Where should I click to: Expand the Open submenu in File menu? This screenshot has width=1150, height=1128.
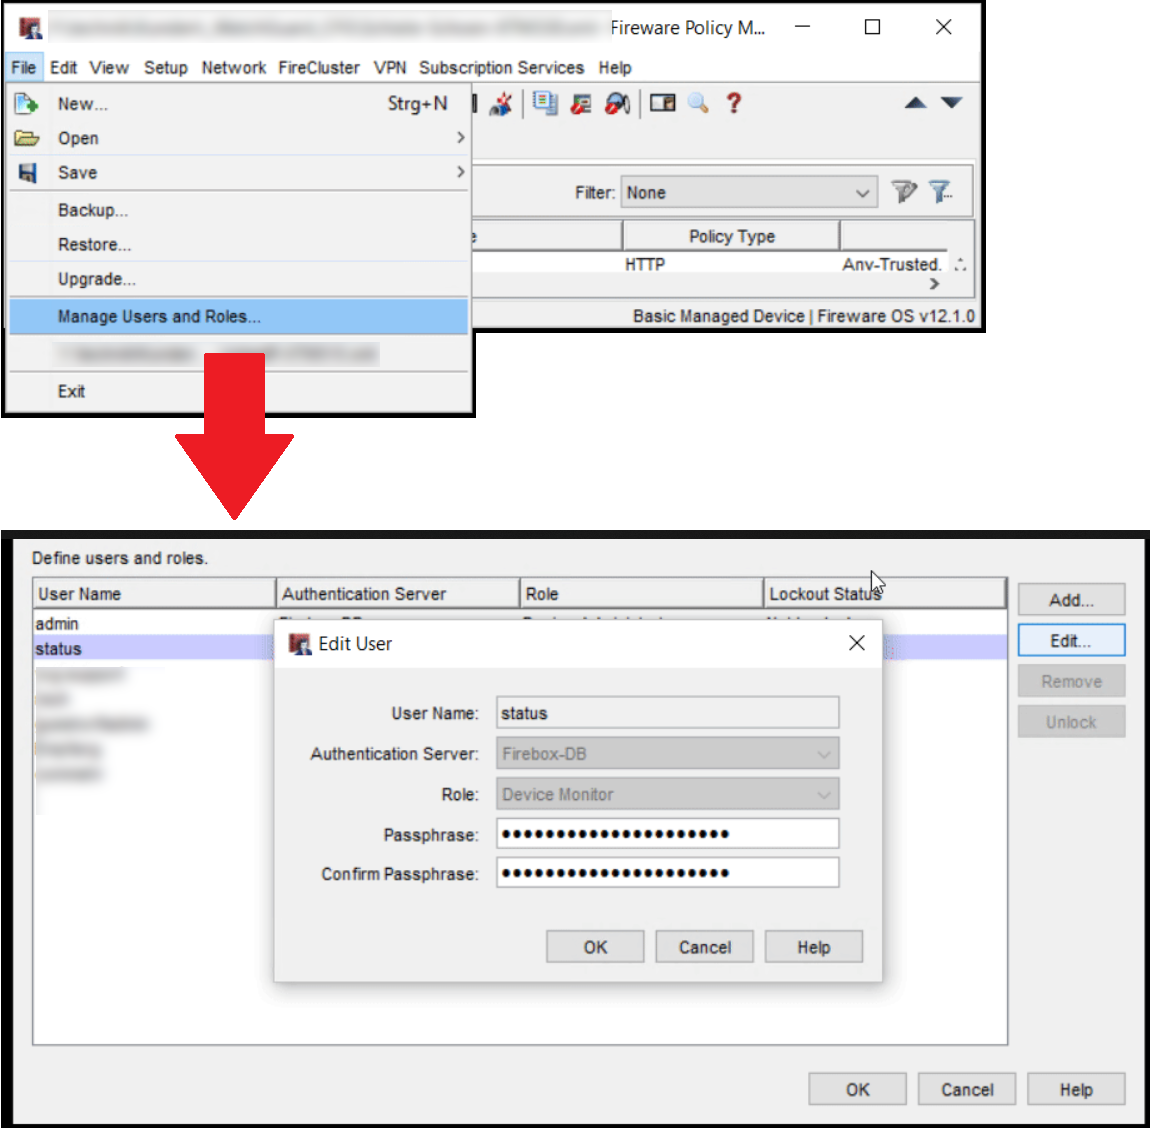tap(78, 138)
